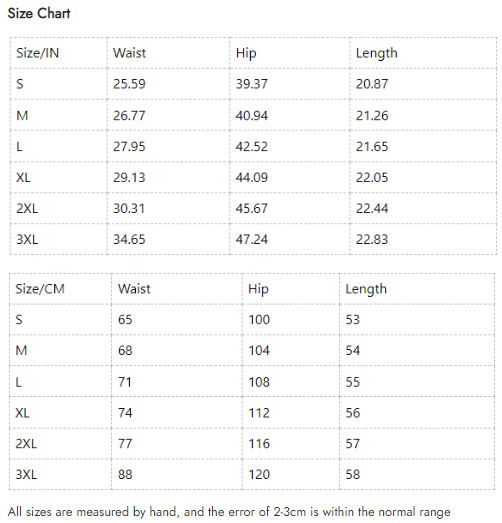Click the L length value 55
The width and height of the screenshot is (502, 523).
point(353,382)
